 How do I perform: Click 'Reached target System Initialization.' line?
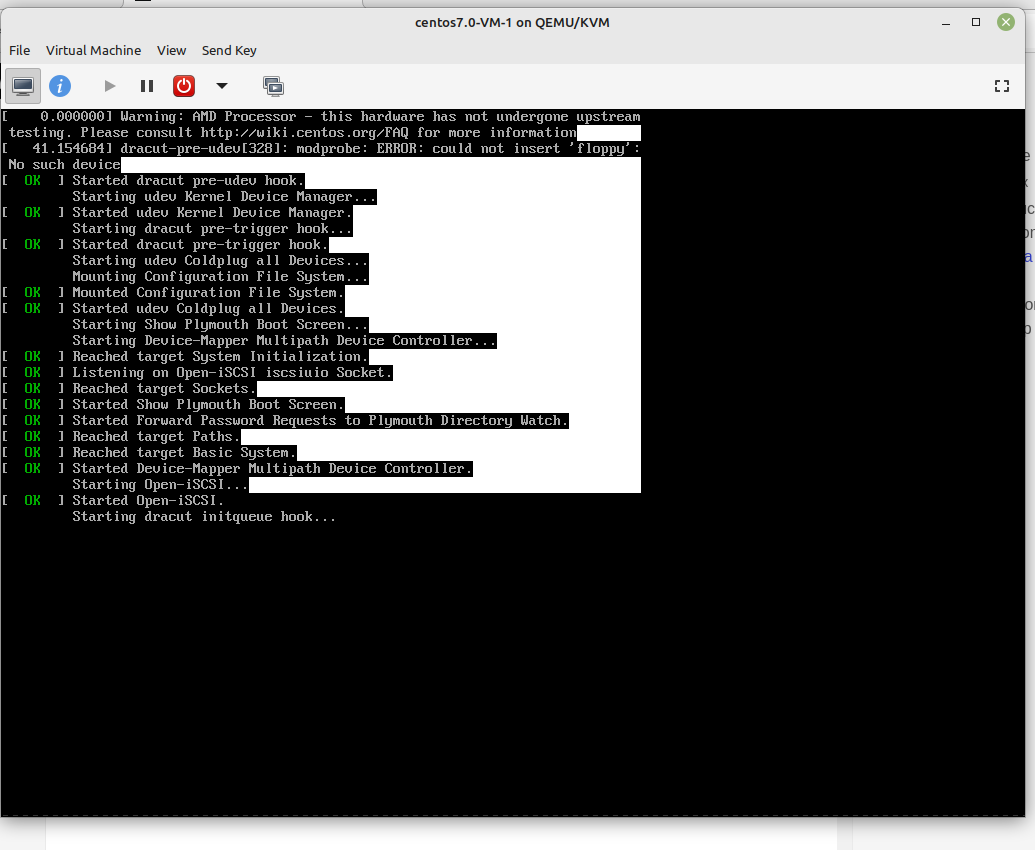tap(220, 356)
